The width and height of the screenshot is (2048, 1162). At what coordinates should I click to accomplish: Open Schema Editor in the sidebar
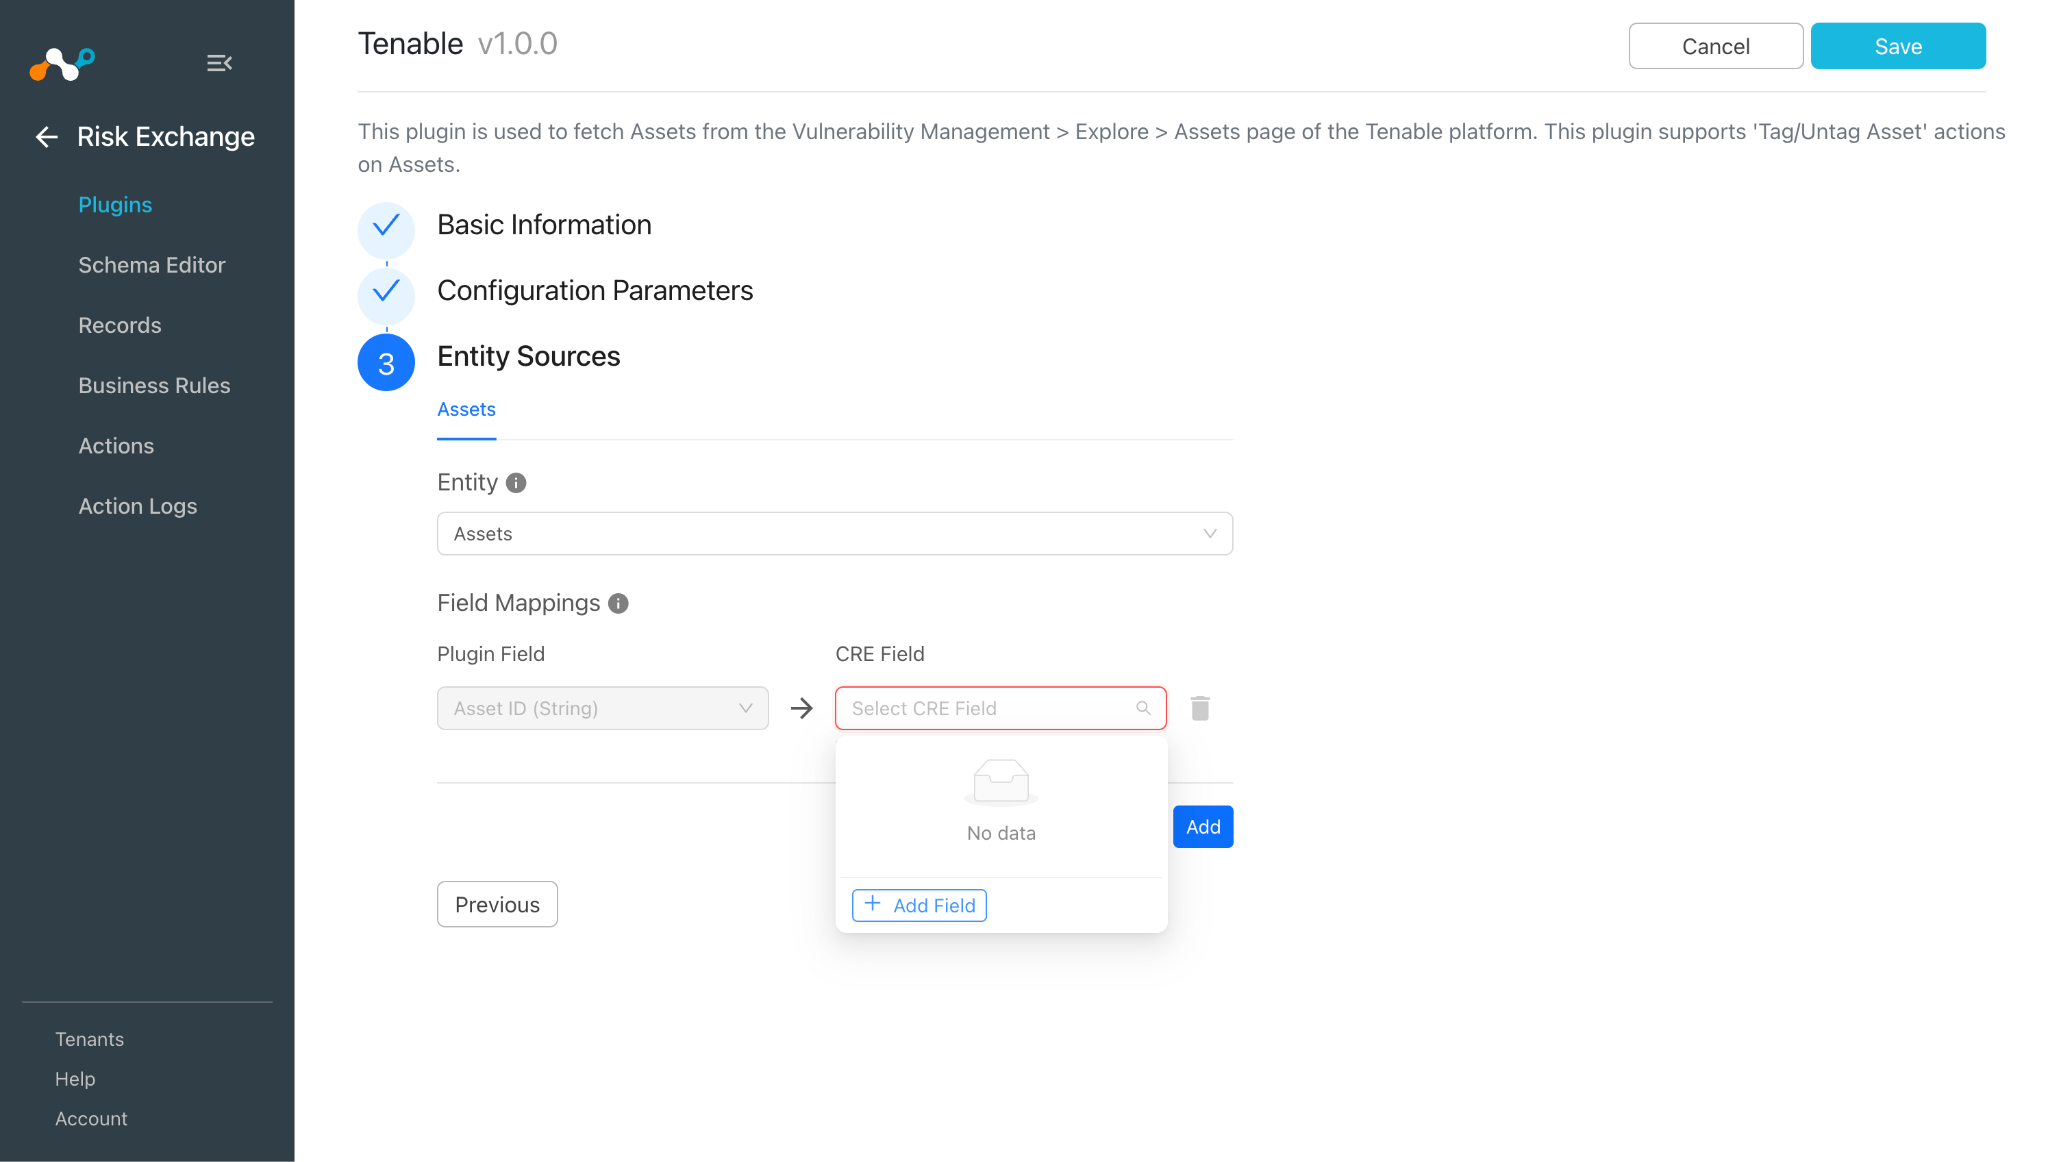(x=152, y=265)
